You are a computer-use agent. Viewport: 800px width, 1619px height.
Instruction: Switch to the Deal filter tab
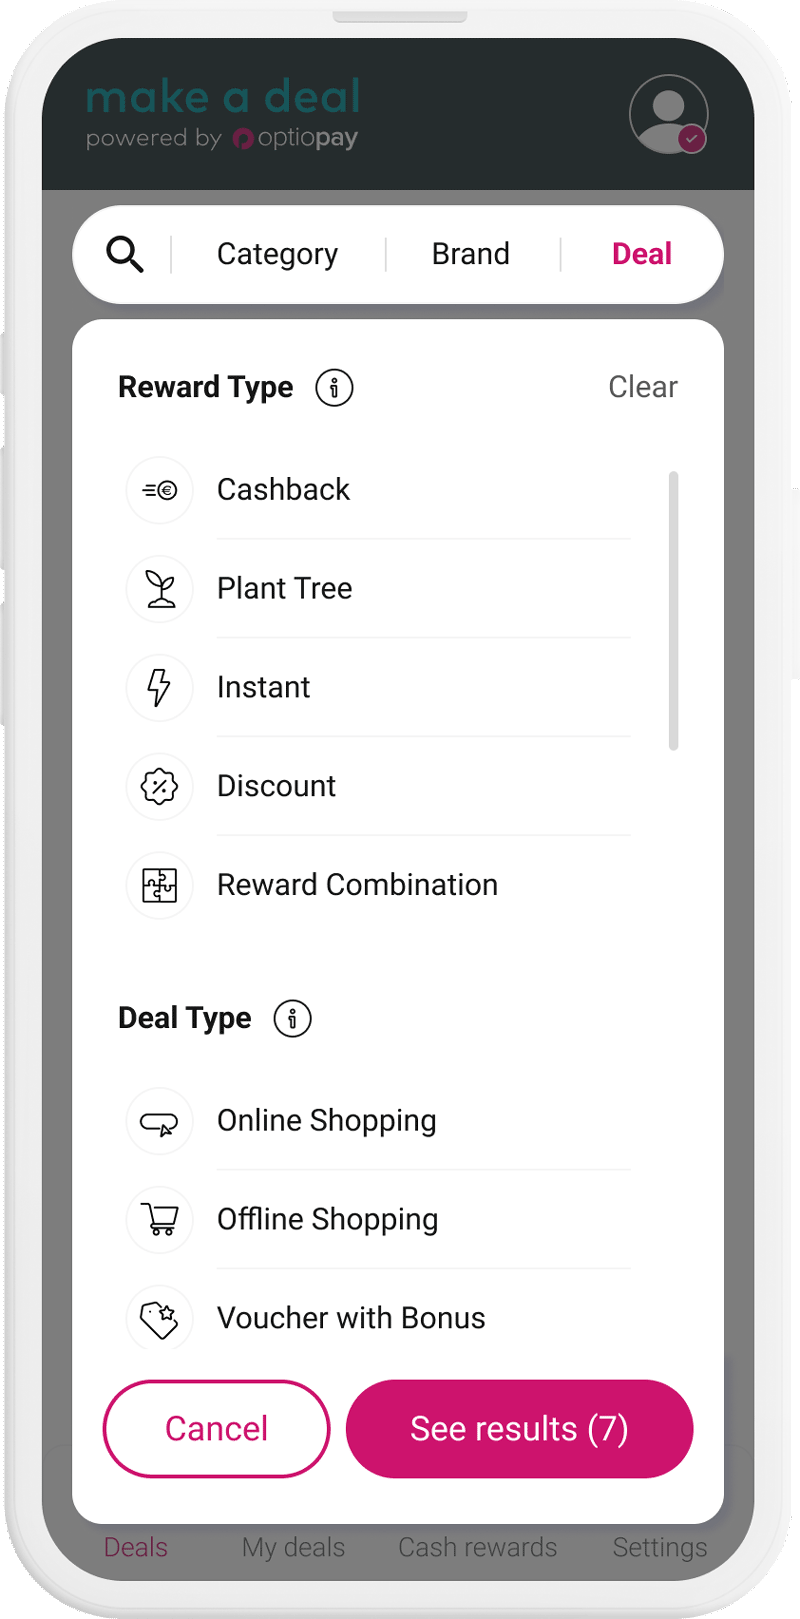(x=642, y=254)
